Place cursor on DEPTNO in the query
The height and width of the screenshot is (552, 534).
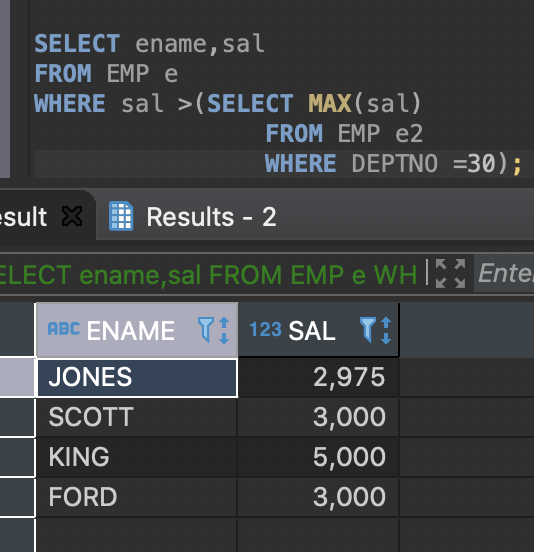click(395, 163)
